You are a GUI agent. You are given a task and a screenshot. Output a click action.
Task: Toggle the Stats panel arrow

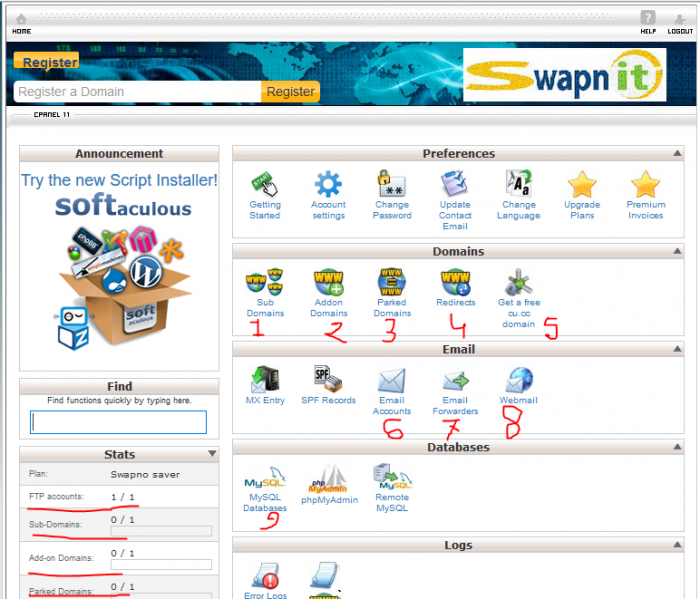pyautogui.click(x=212, y=454)
